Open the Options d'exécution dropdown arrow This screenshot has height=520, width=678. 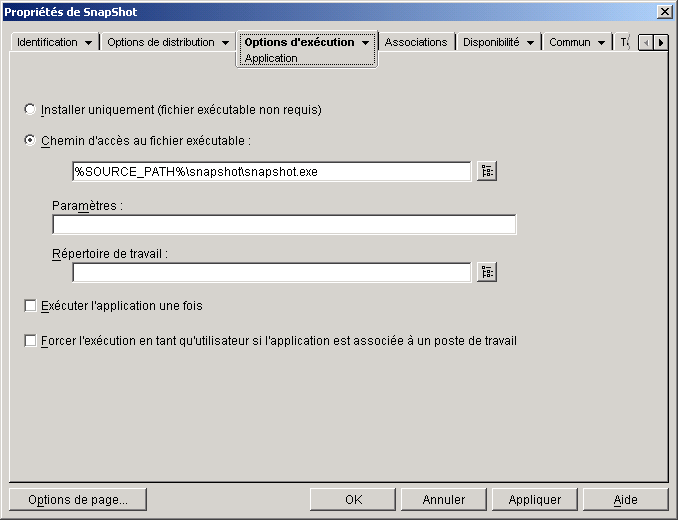coord(365,43)
